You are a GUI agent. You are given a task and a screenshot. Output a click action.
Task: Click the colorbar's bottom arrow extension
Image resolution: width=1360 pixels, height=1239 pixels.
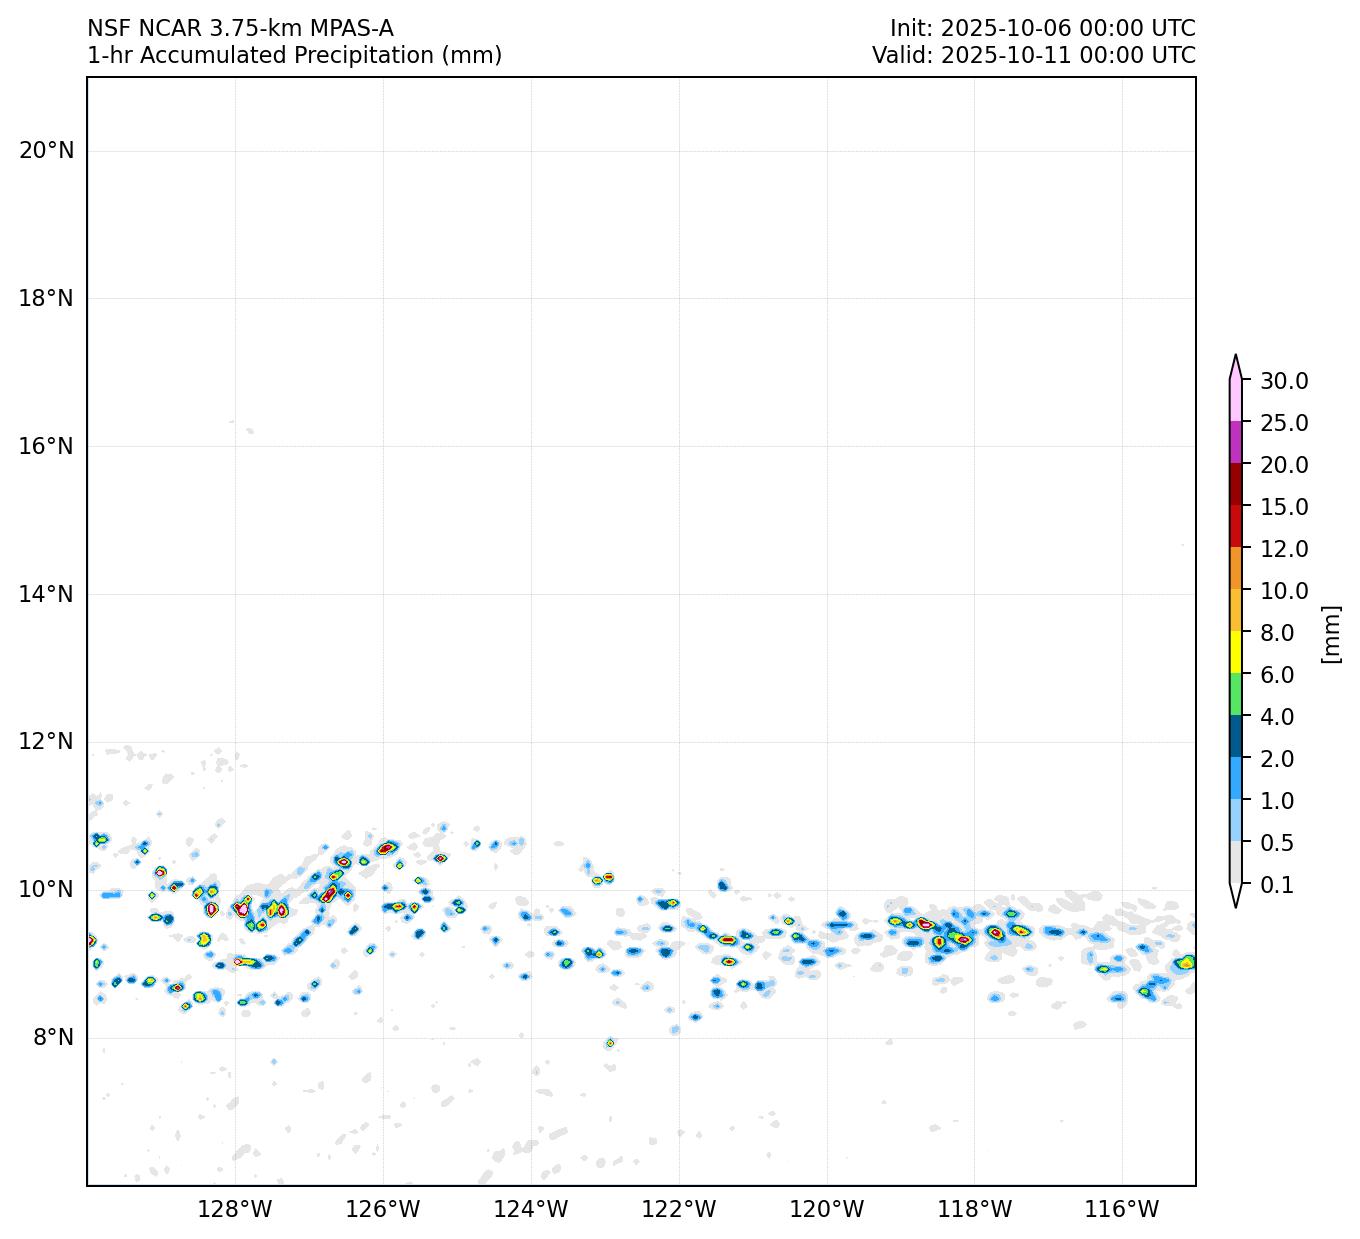pos(1236,896)
